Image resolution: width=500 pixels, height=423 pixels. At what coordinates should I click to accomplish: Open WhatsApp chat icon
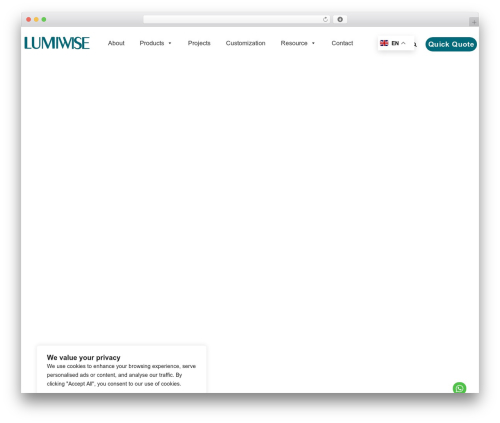click(459, 388)
